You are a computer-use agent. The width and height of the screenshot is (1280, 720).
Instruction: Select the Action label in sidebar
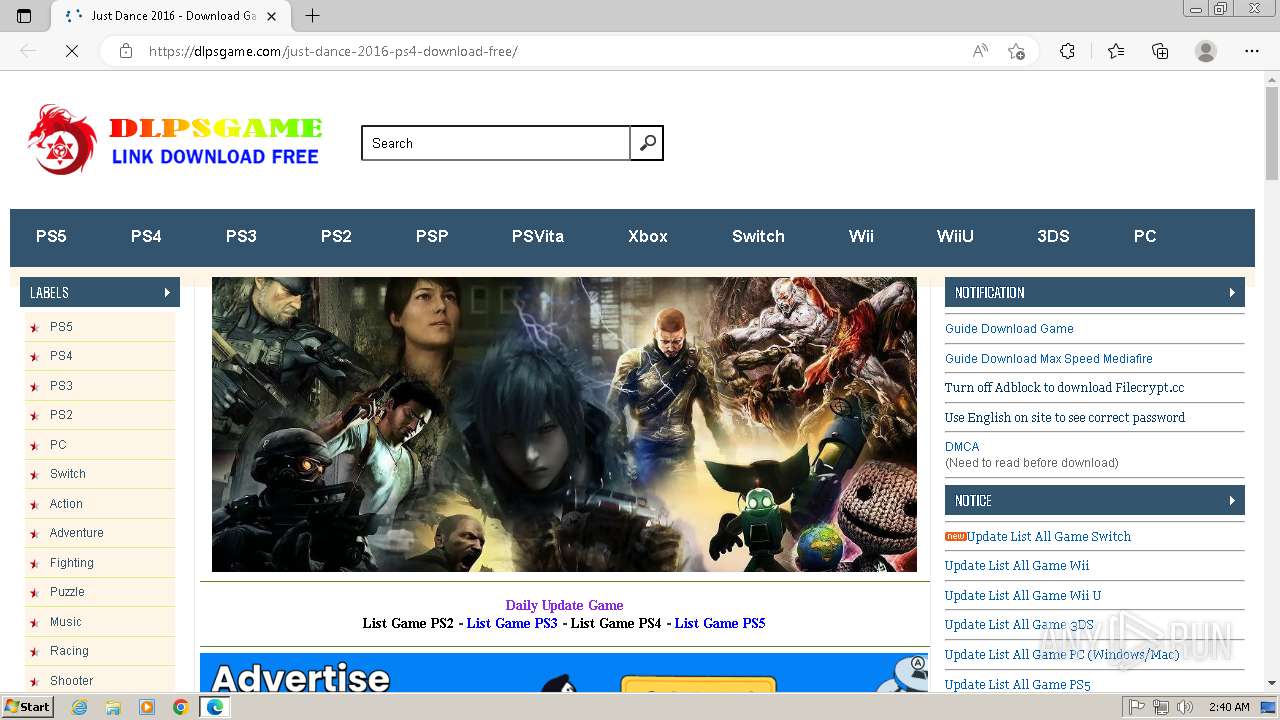(x=66, y=504)
